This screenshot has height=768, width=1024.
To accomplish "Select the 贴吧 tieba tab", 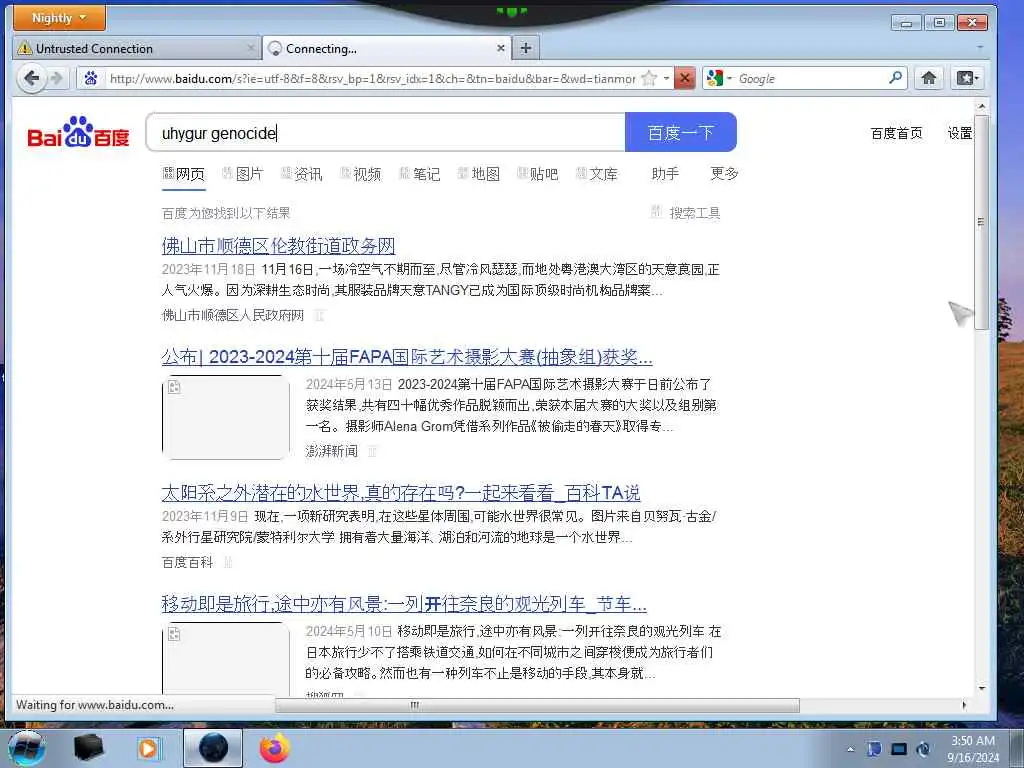I will click(537, 174).
